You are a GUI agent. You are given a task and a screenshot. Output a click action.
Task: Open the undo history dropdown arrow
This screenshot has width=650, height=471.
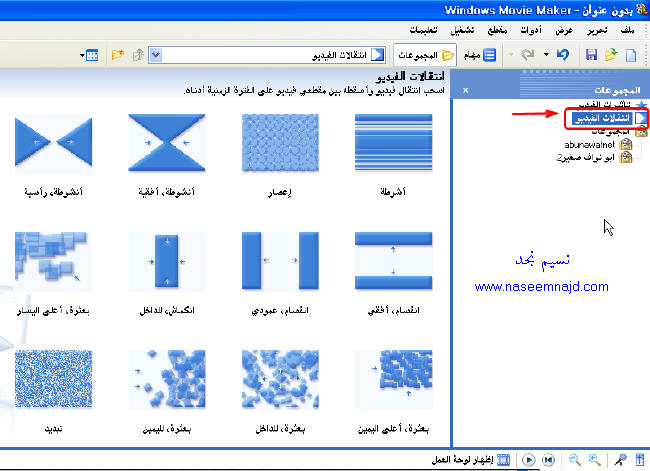(546, 54)
